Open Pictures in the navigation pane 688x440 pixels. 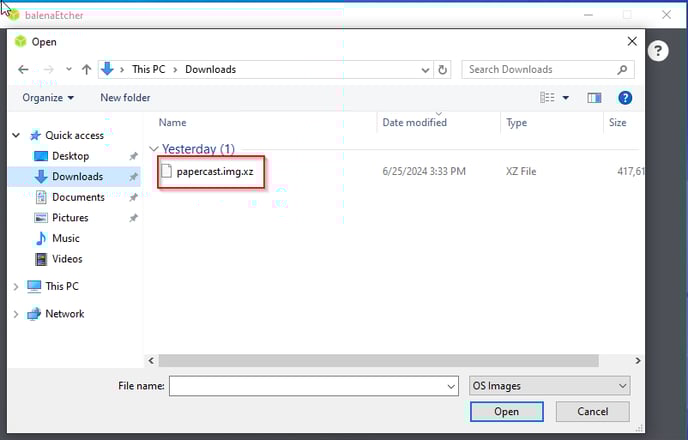coord(70,218)
